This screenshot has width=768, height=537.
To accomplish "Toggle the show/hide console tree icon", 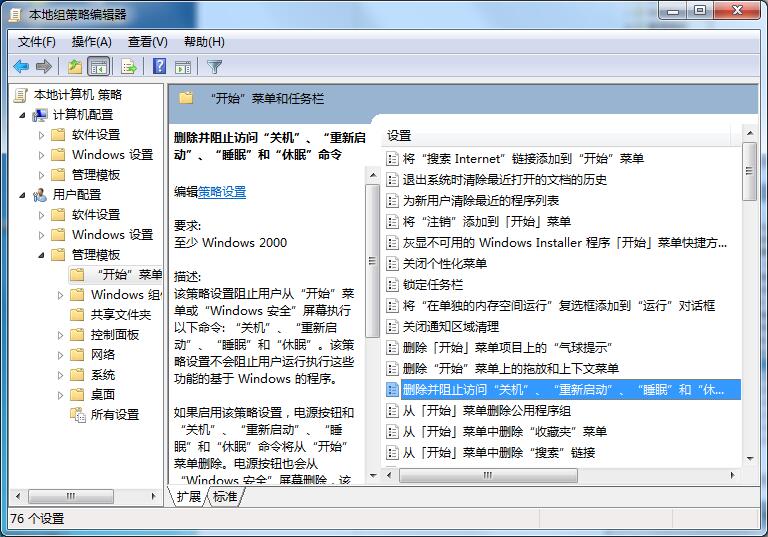I will coord(99,66).
